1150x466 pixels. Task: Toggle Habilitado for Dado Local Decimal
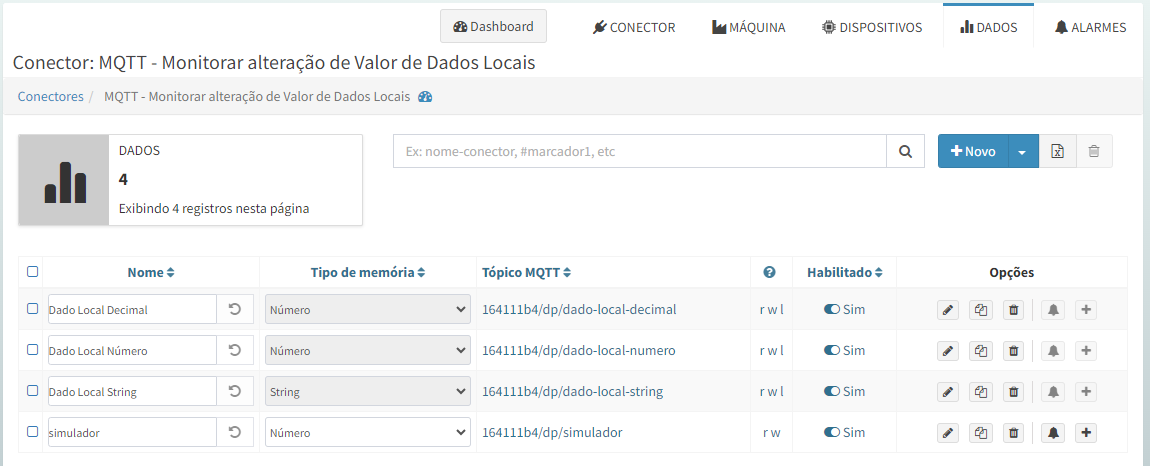(832, 310)
